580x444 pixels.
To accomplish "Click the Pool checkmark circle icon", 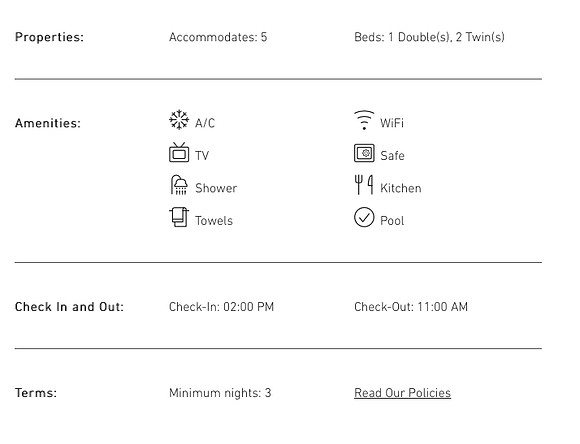I will pyautogui.click(x=364, y=217).
